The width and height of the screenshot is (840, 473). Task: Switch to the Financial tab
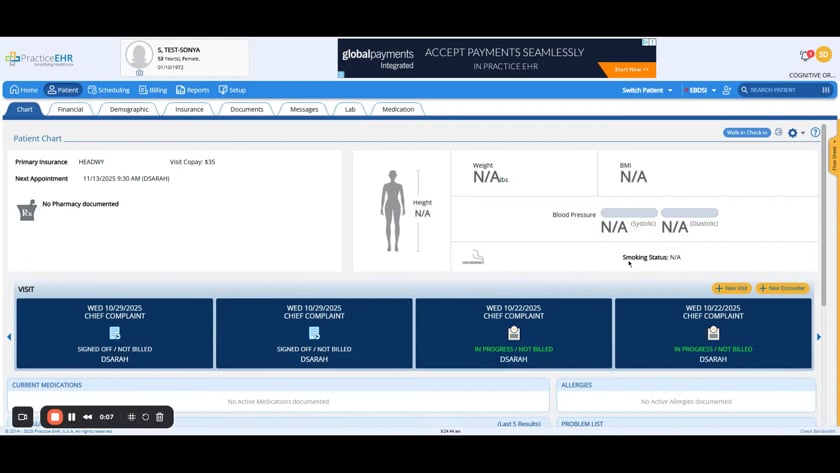[70, 109]
